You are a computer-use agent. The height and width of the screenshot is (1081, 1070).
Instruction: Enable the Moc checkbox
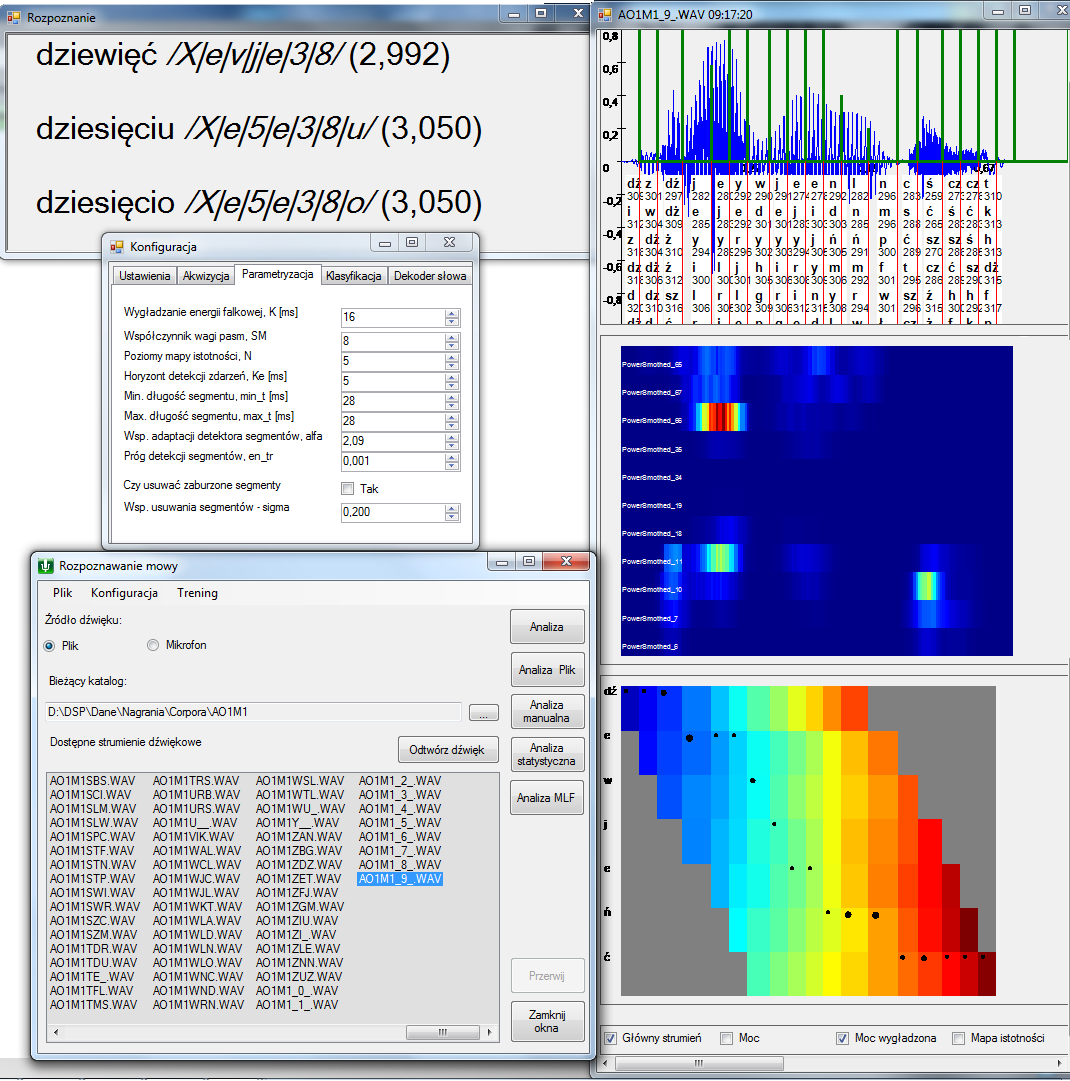[x=726, y=1038]
